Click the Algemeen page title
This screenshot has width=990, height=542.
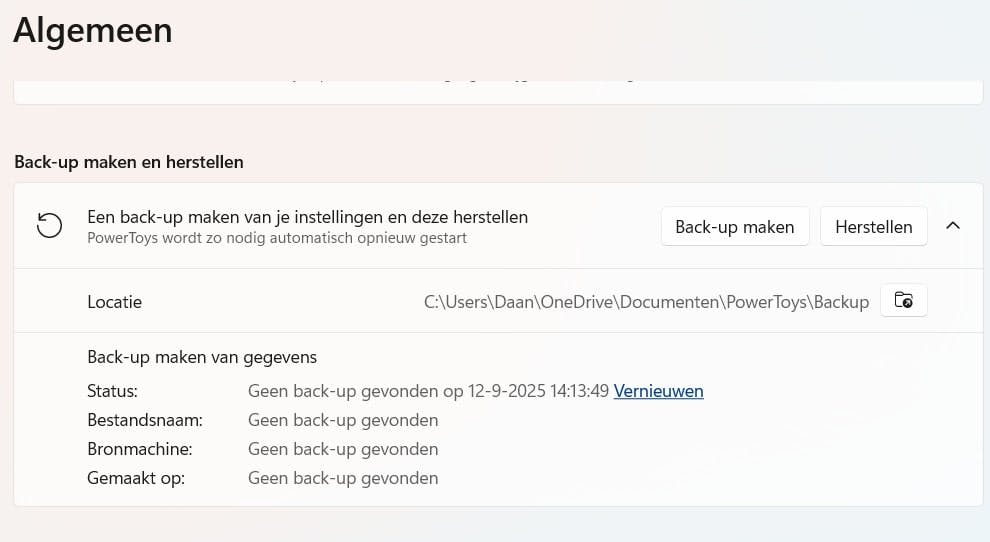pyautogui.click(x=93, y=30)
